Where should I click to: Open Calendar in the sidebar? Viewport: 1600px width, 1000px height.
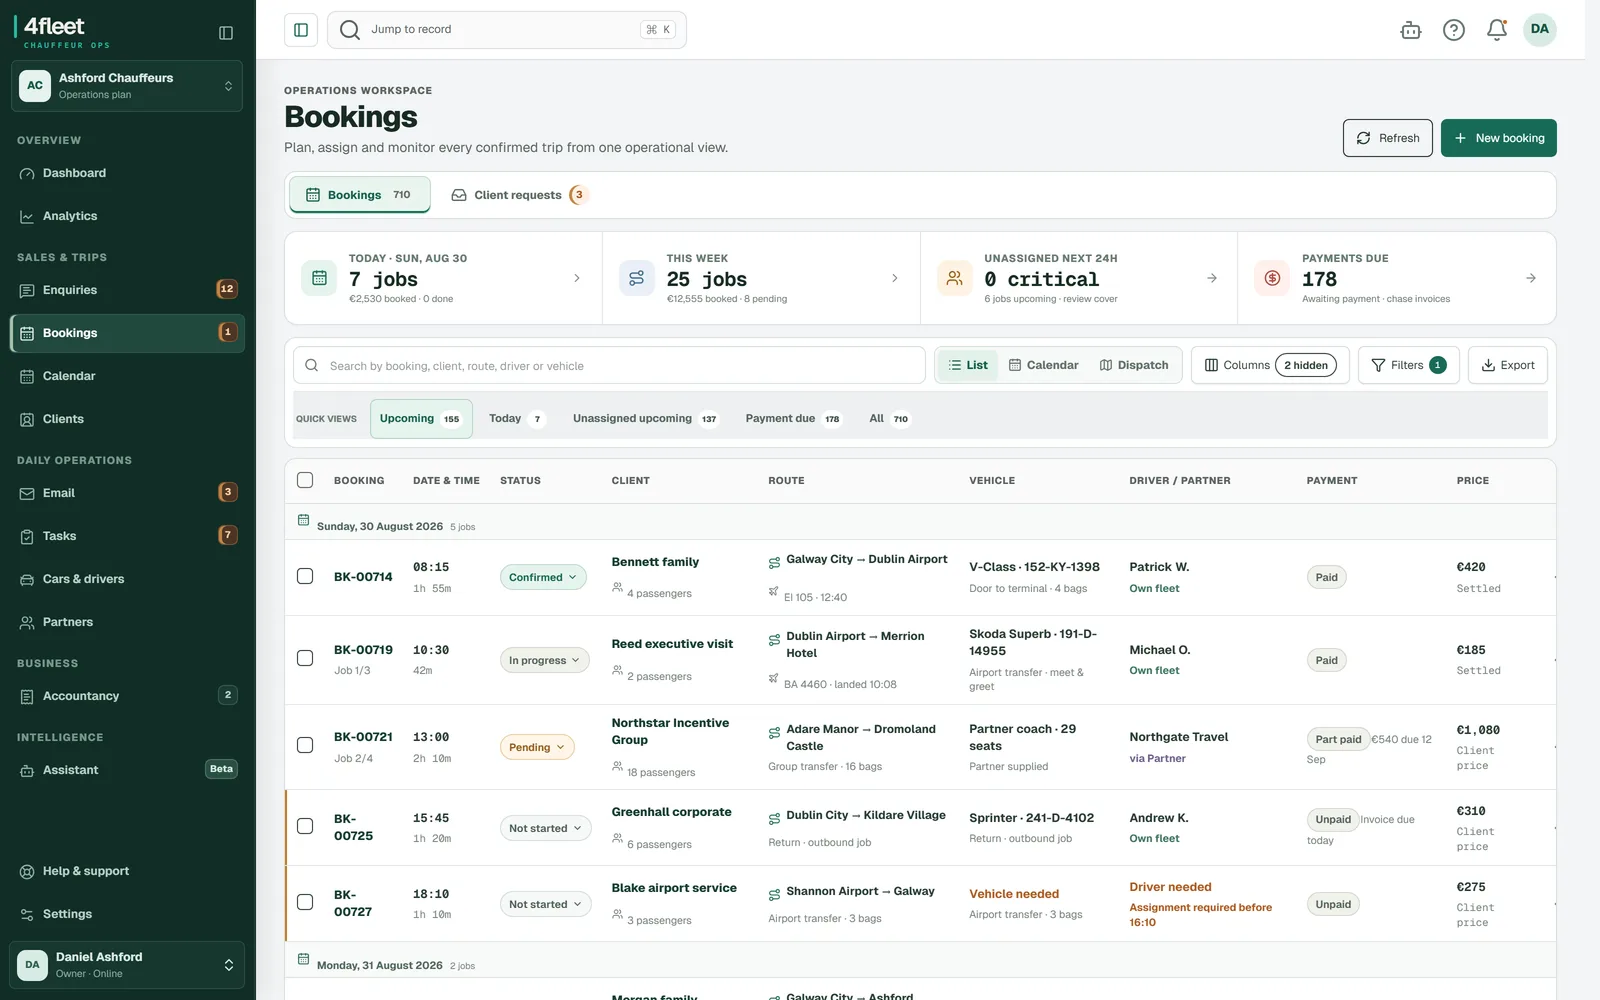[x=127, y=376]
